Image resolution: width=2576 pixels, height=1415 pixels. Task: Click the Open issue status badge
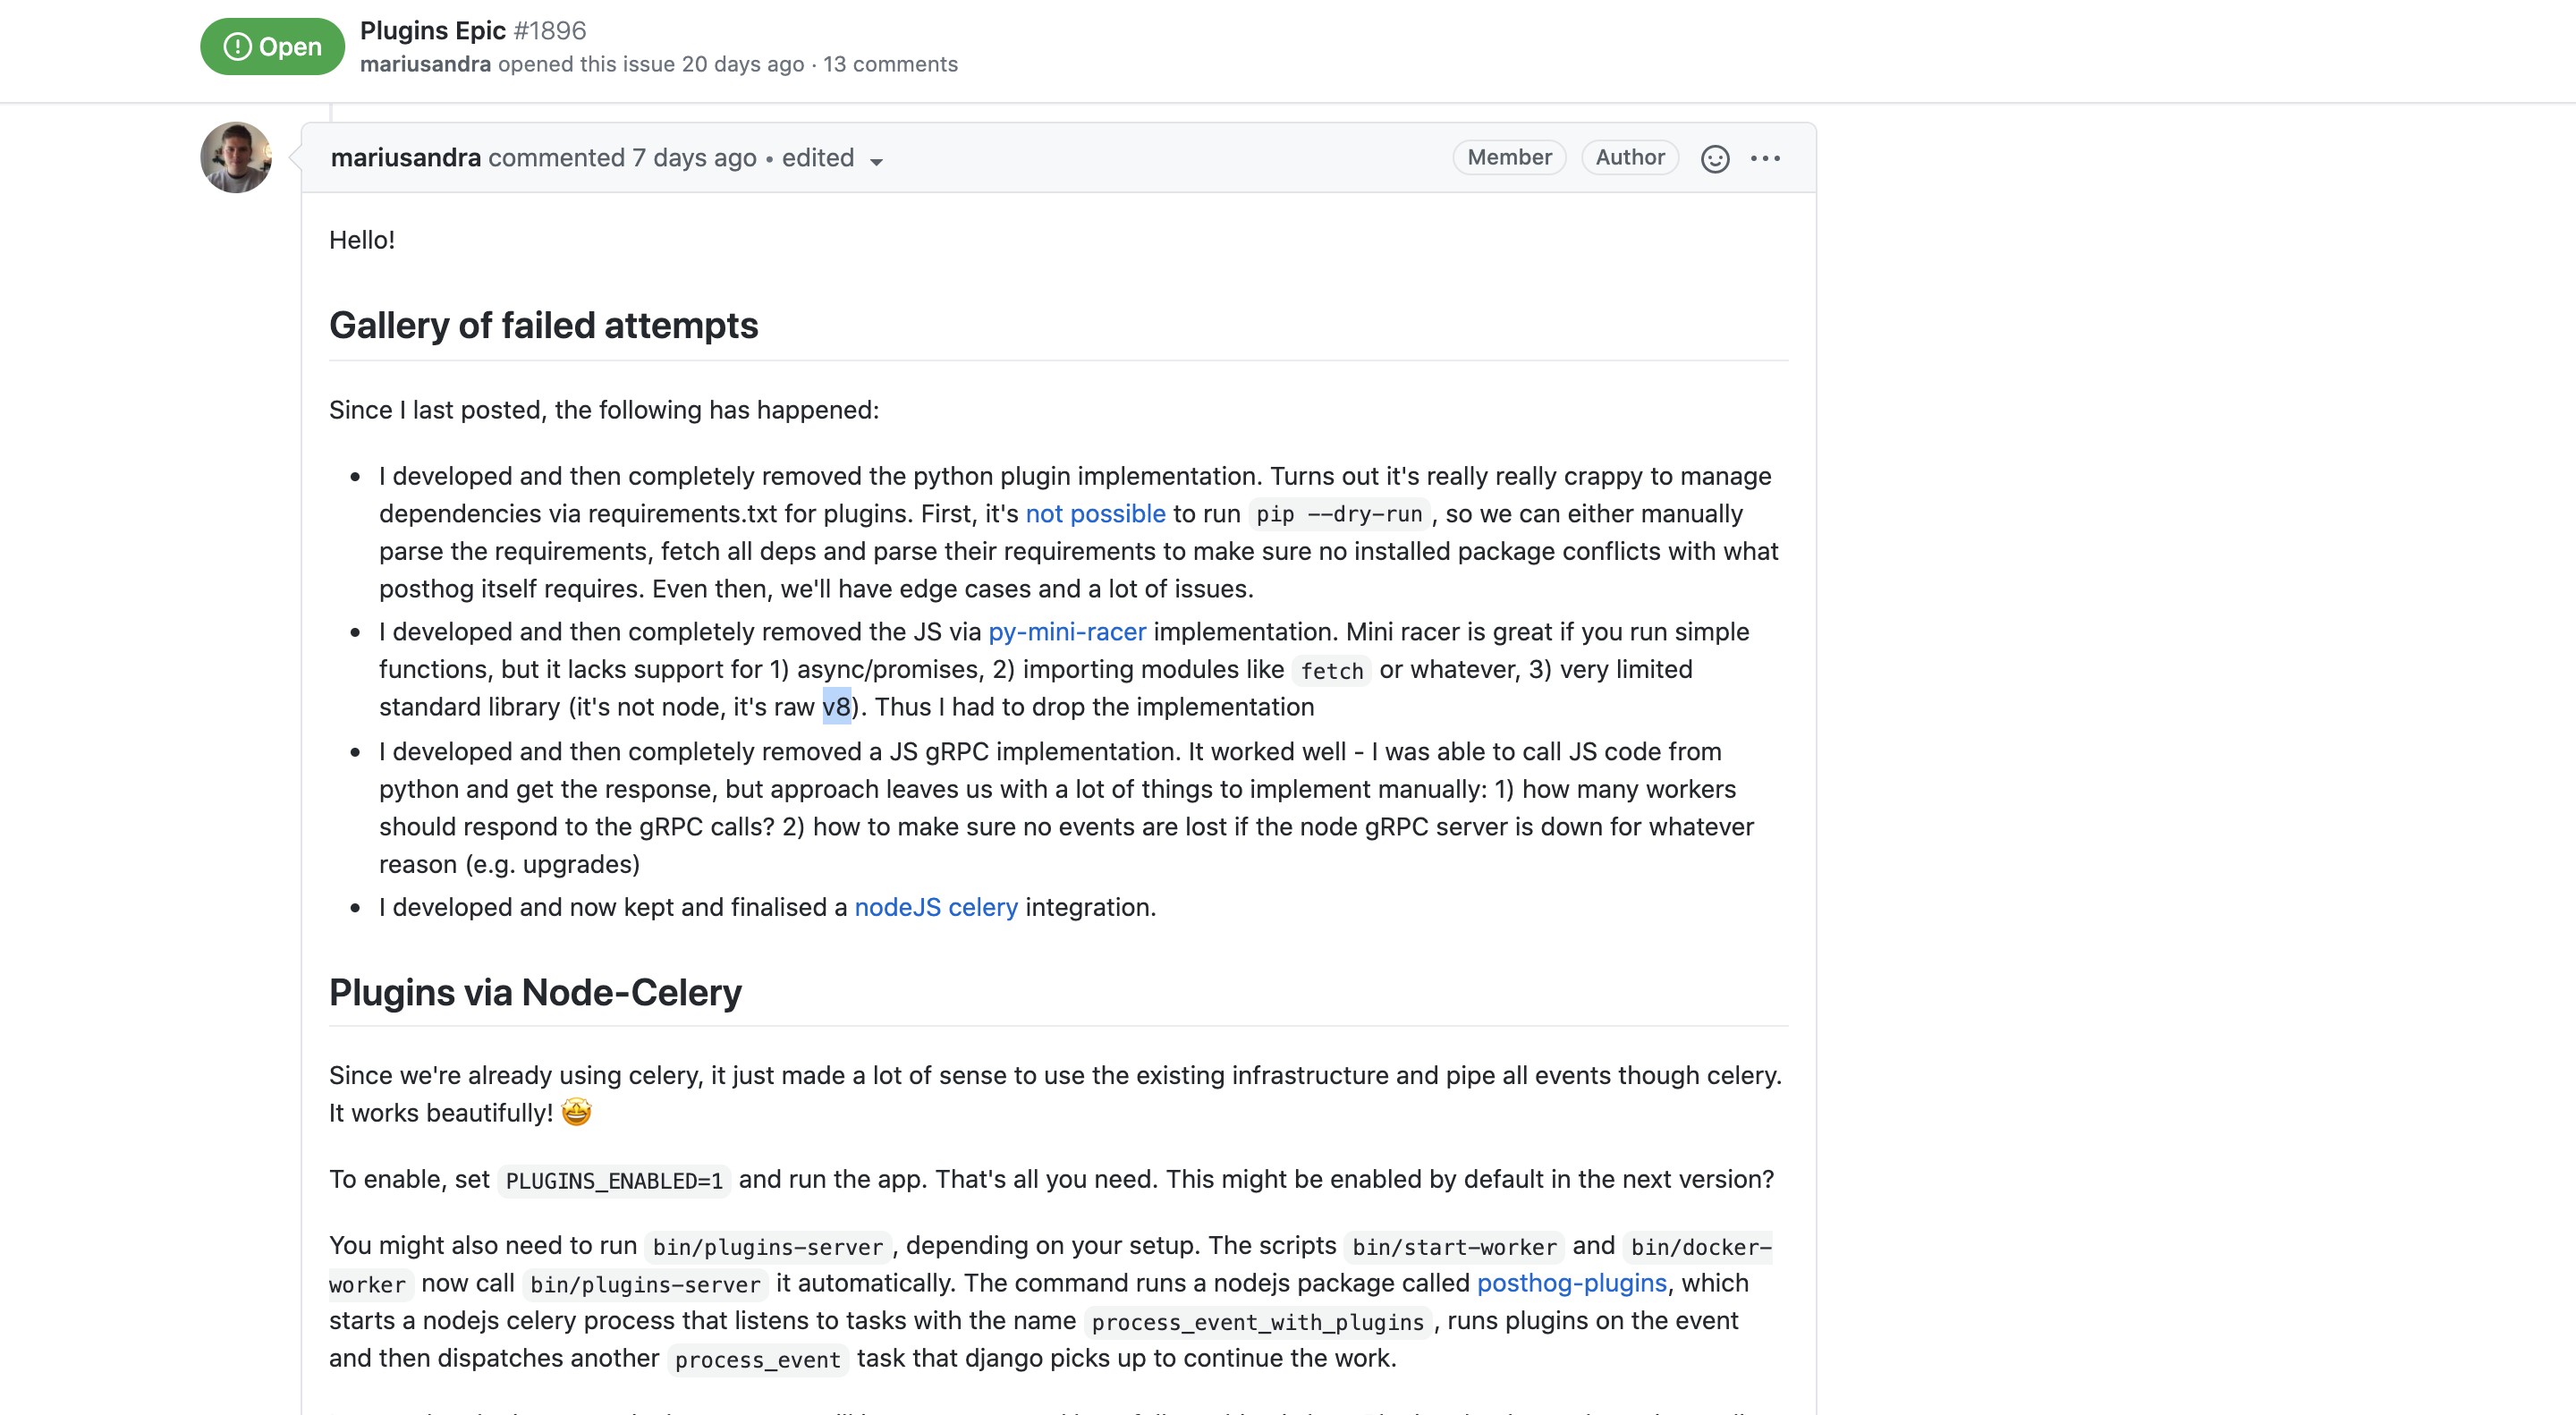(272, 47)
